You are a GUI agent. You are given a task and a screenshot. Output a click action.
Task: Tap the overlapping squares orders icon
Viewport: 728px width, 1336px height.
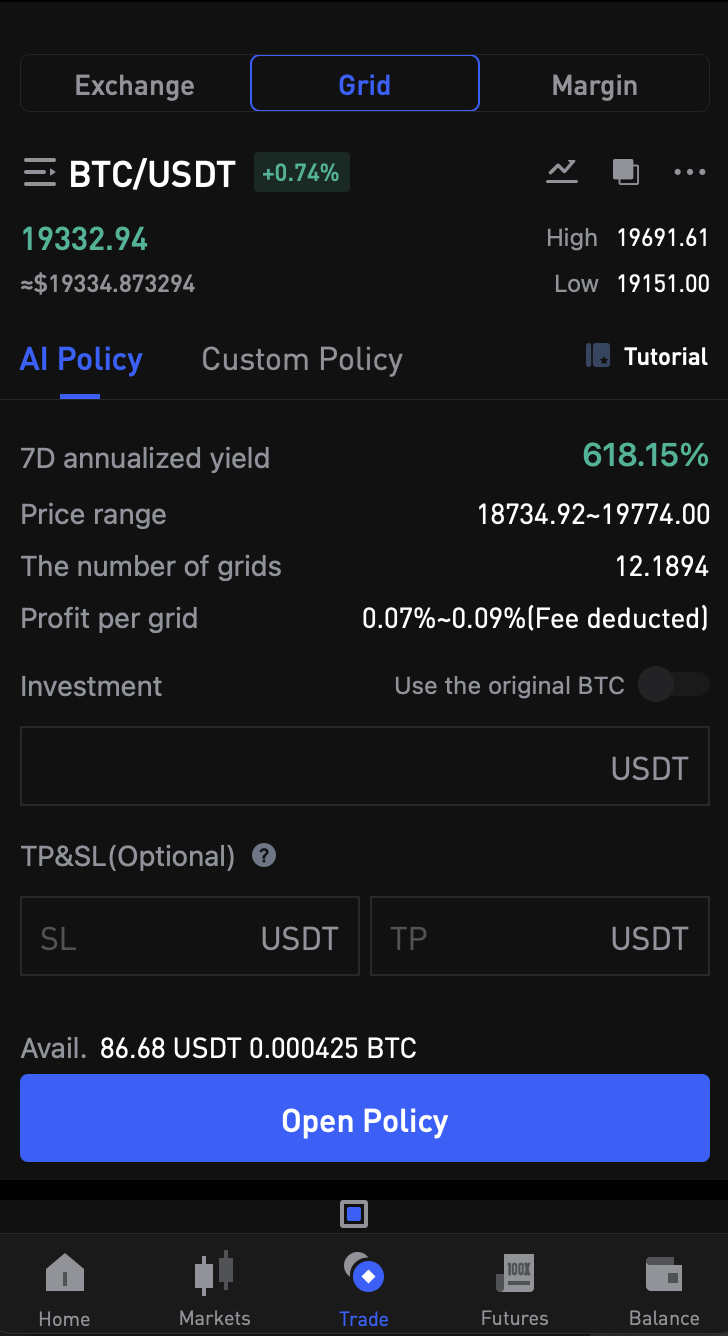coord(626,172)
